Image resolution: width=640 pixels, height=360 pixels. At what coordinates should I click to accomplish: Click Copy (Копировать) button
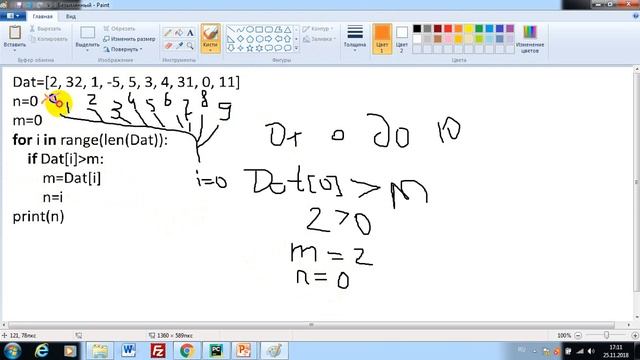48,39
